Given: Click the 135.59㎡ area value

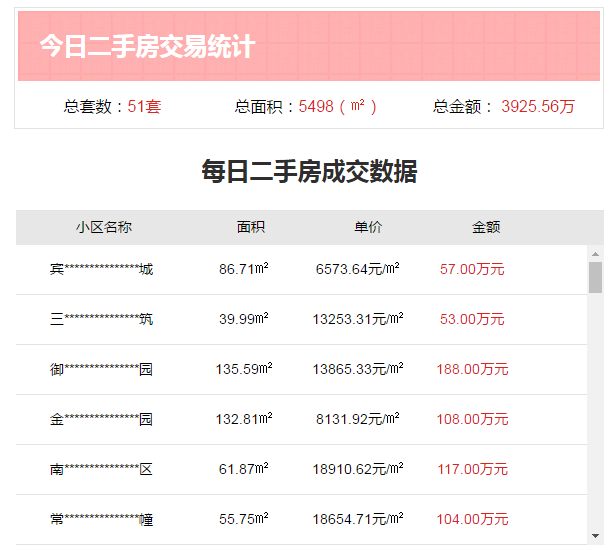Looking at the screenshot, I should click(244, 369).
